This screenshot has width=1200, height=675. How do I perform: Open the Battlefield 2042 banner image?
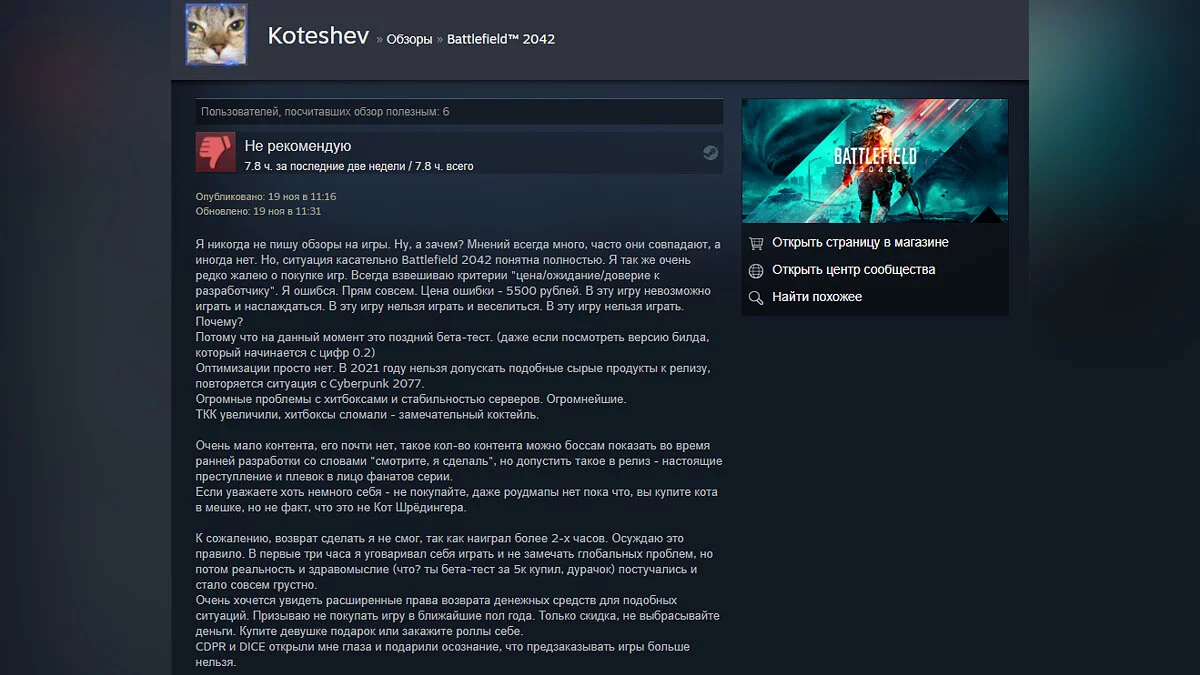(x=874, y=160)
